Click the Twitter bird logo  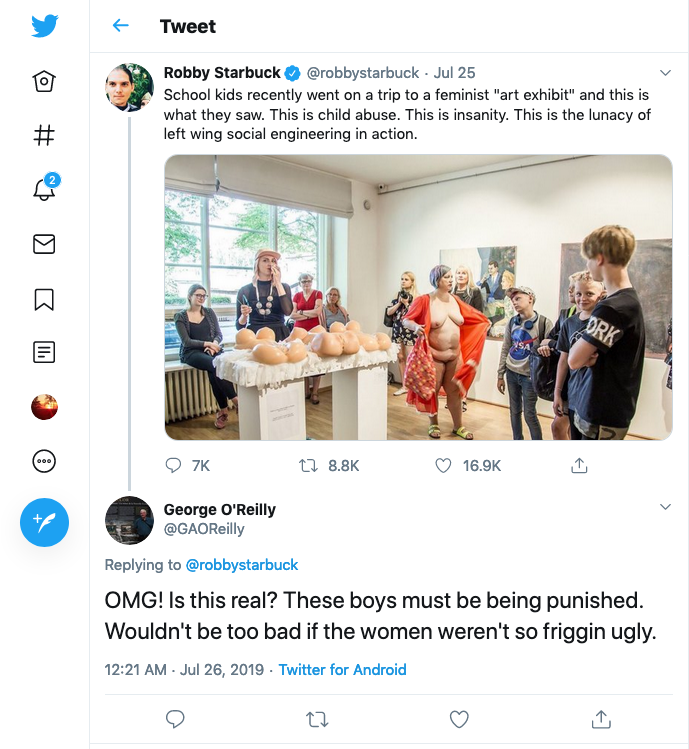[x=44, y=26]
